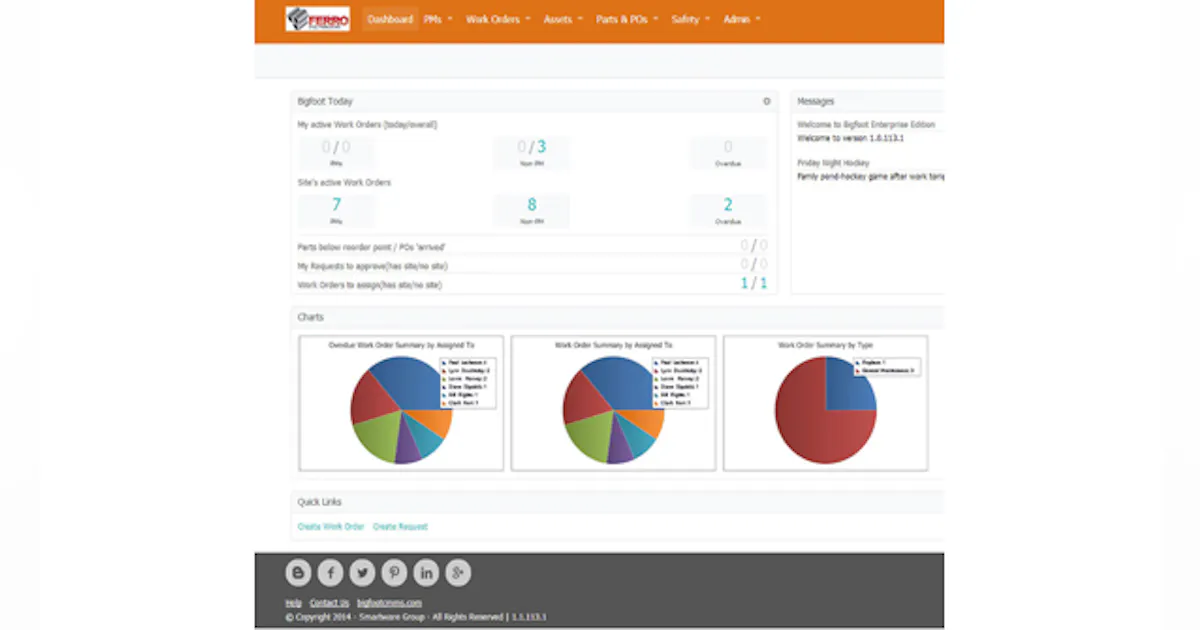1200x630 pixels.
Task: Expand the Assets dropdown menu
Action: (563, 19)
